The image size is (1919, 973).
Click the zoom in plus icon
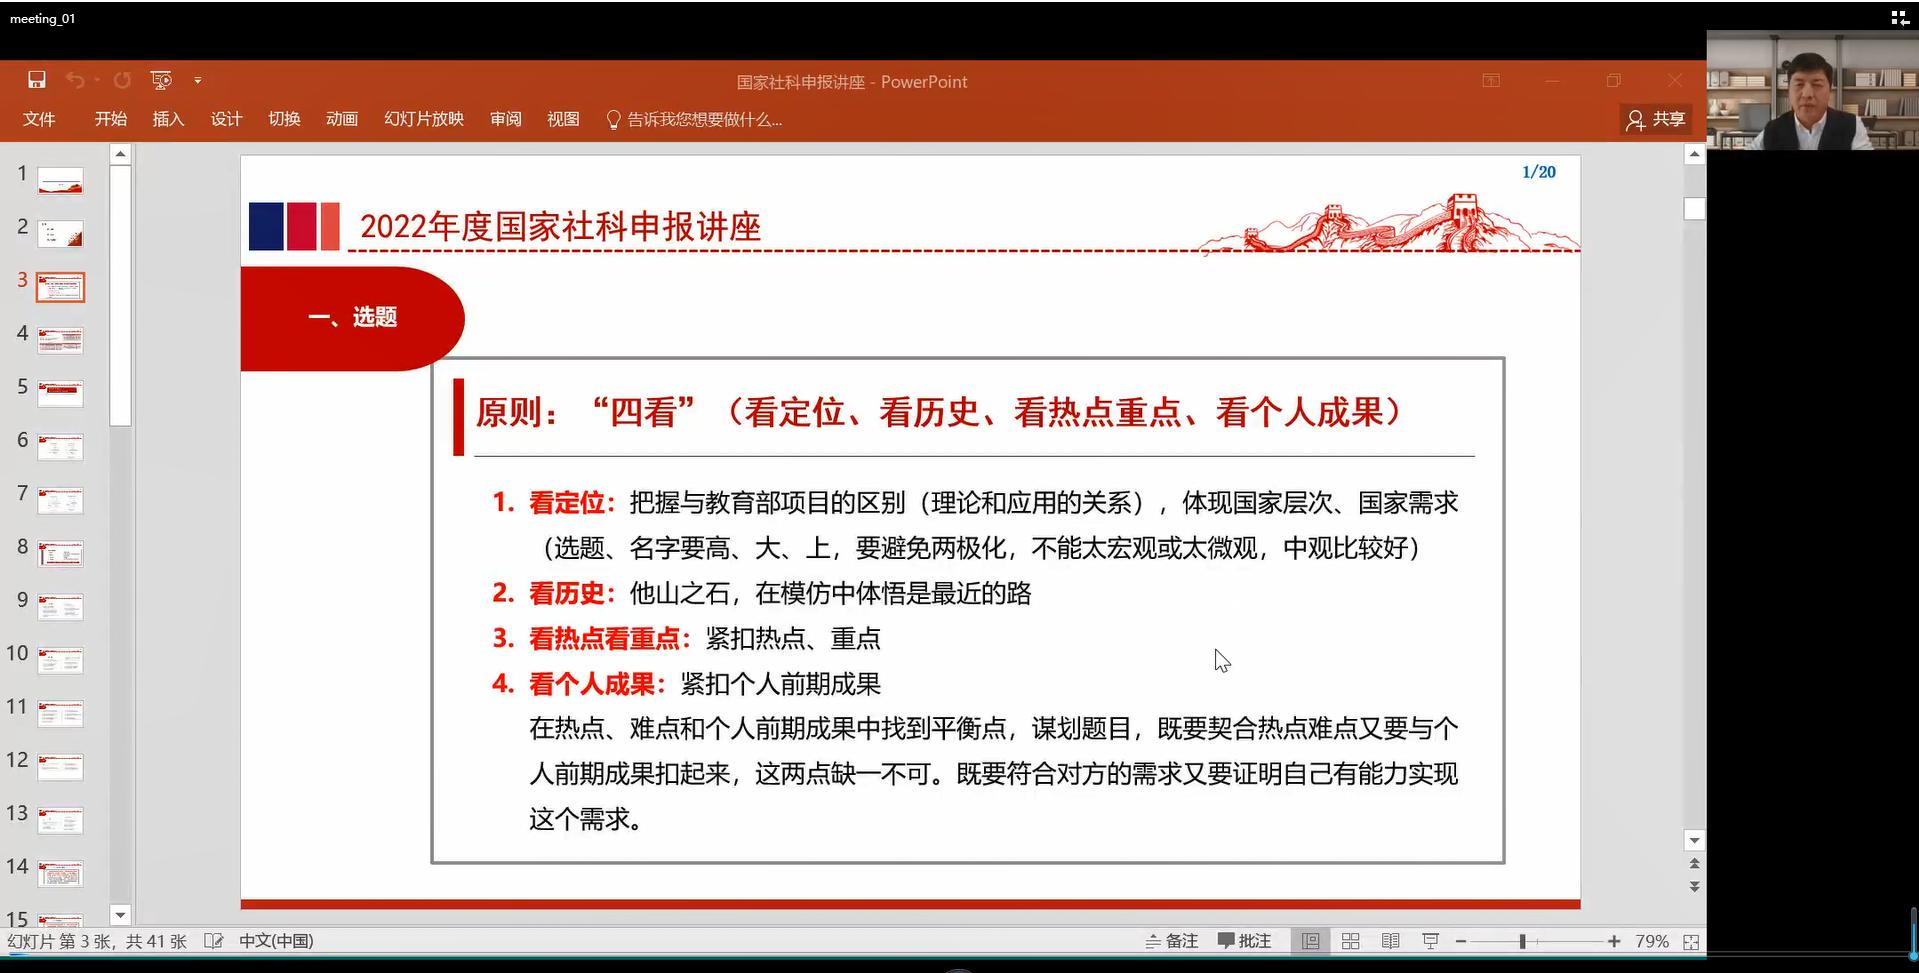(x=1614, y=941)
